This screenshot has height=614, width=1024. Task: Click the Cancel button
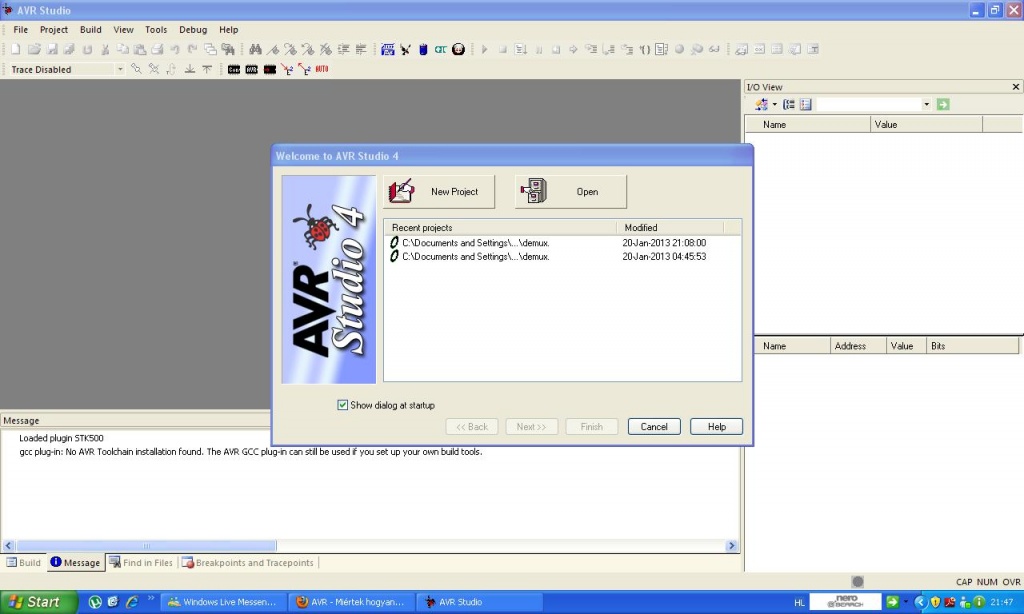[x=654, y=427]
